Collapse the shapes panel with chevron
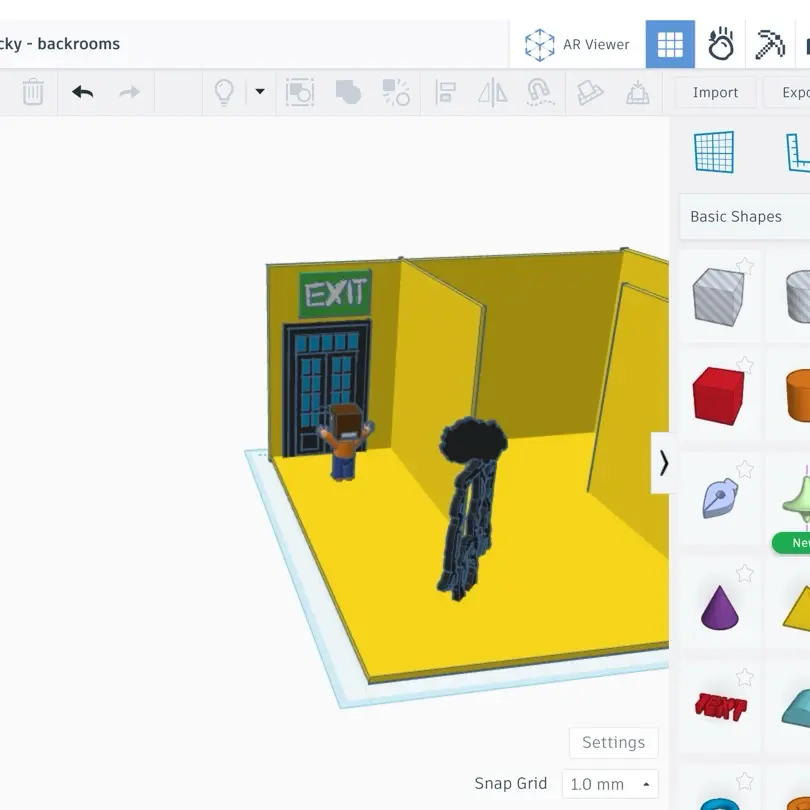The height and width of the screenshot is (810, 810). (663, 463)
